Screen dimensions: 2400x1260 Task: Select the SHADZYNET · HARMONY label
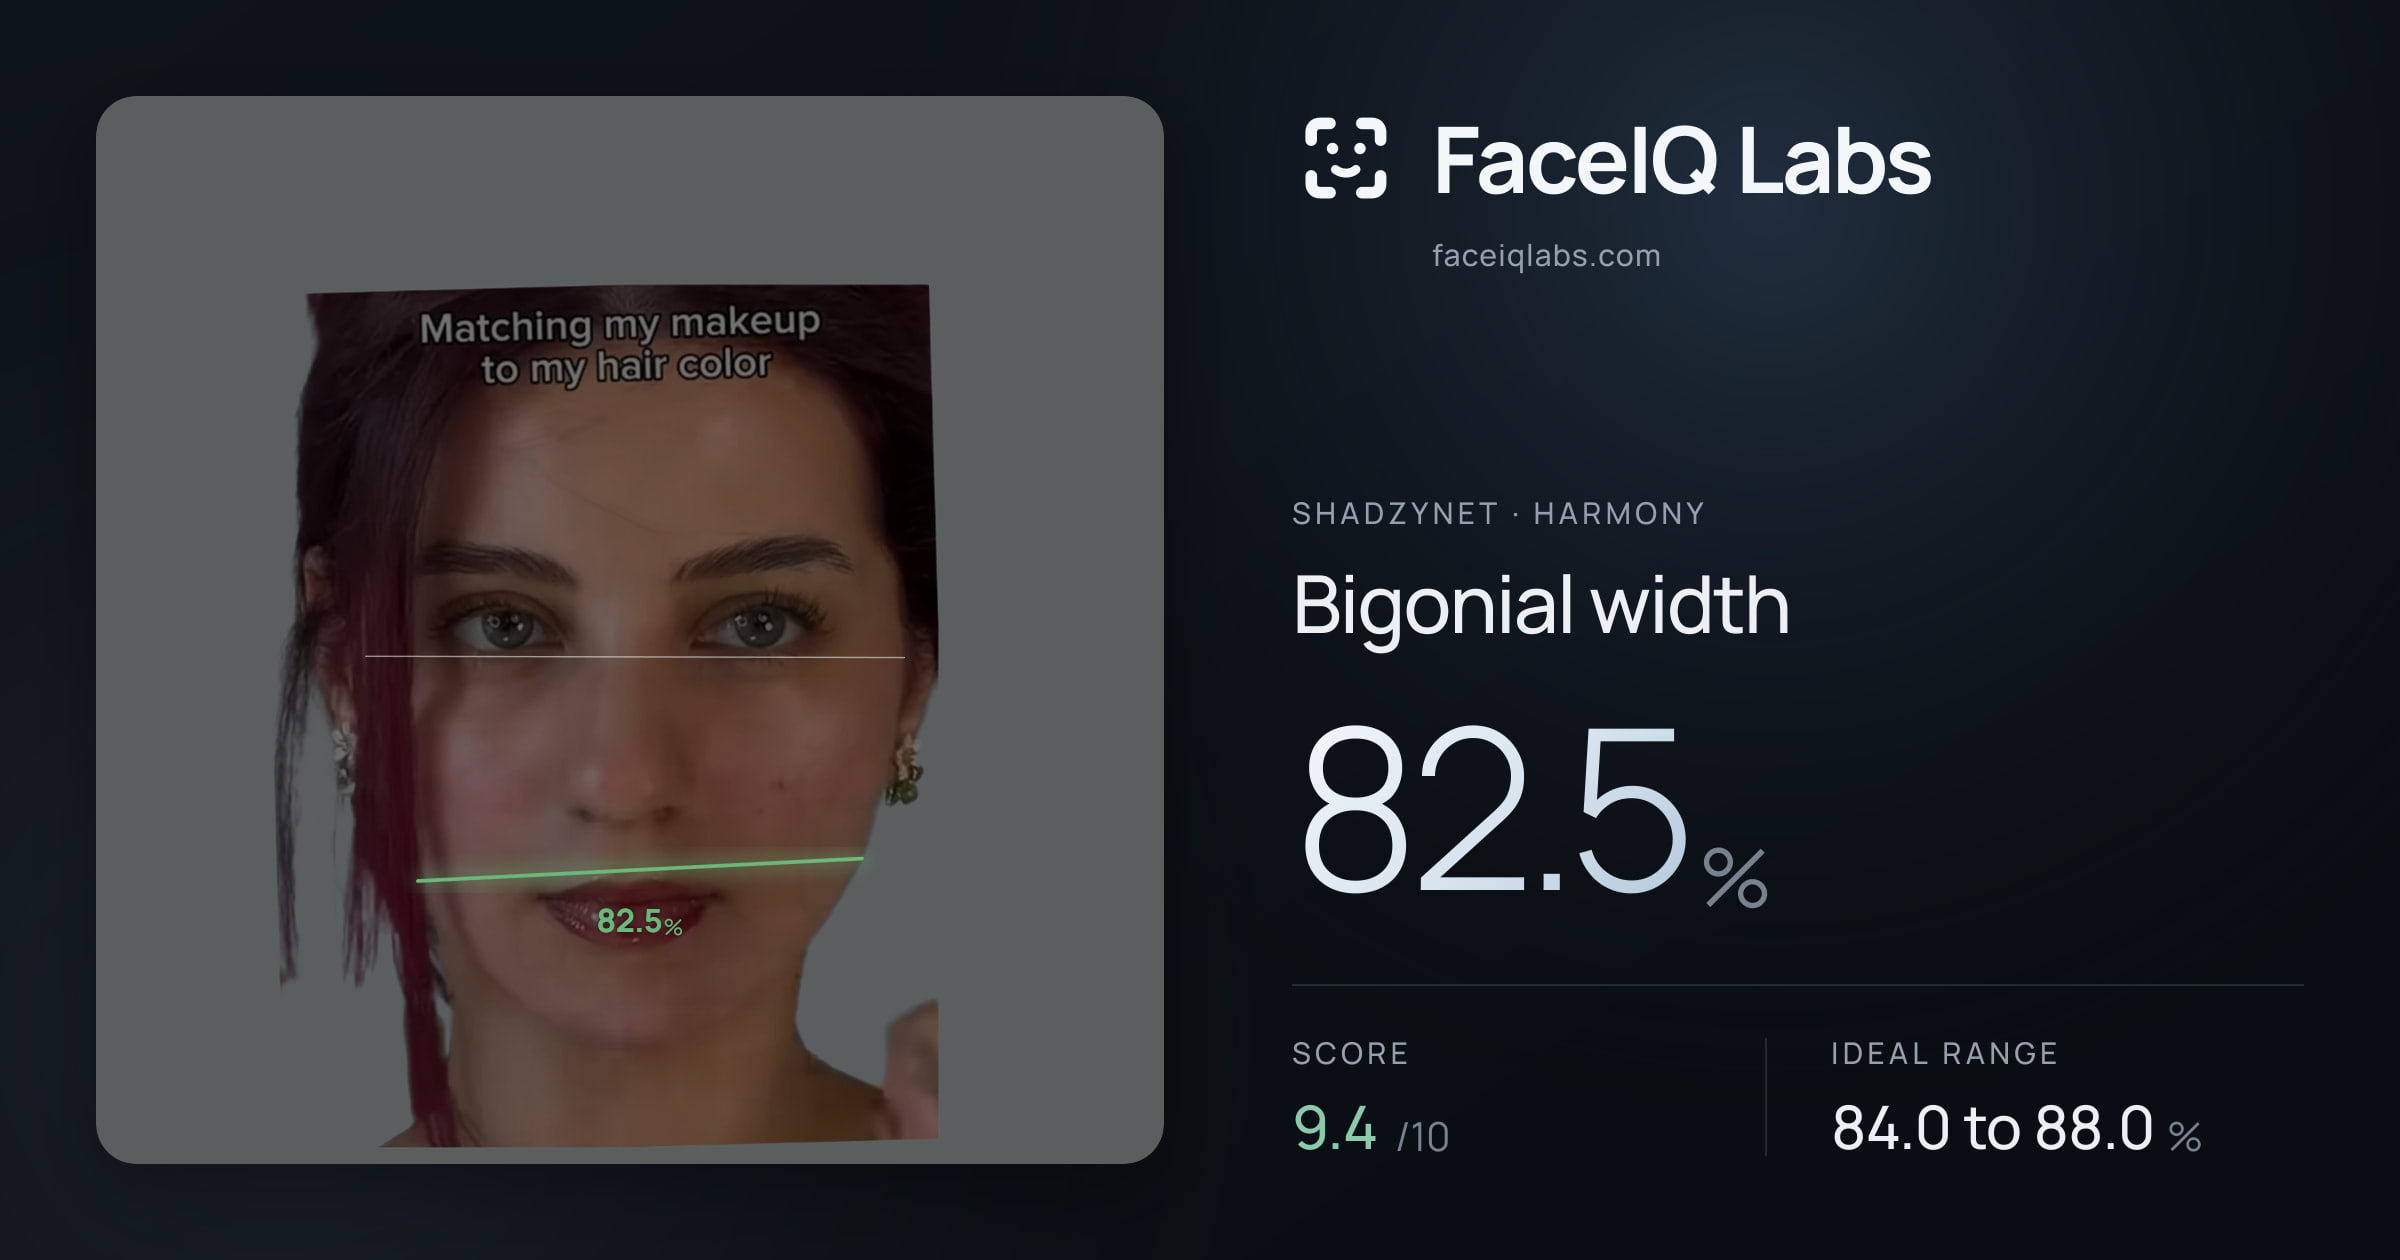1498,513
